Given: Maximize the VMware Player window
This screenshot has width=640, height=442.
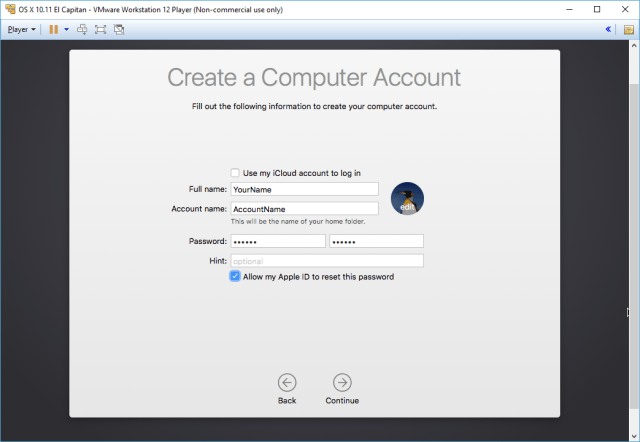Looking at the screenshot, I should point(597,9).
